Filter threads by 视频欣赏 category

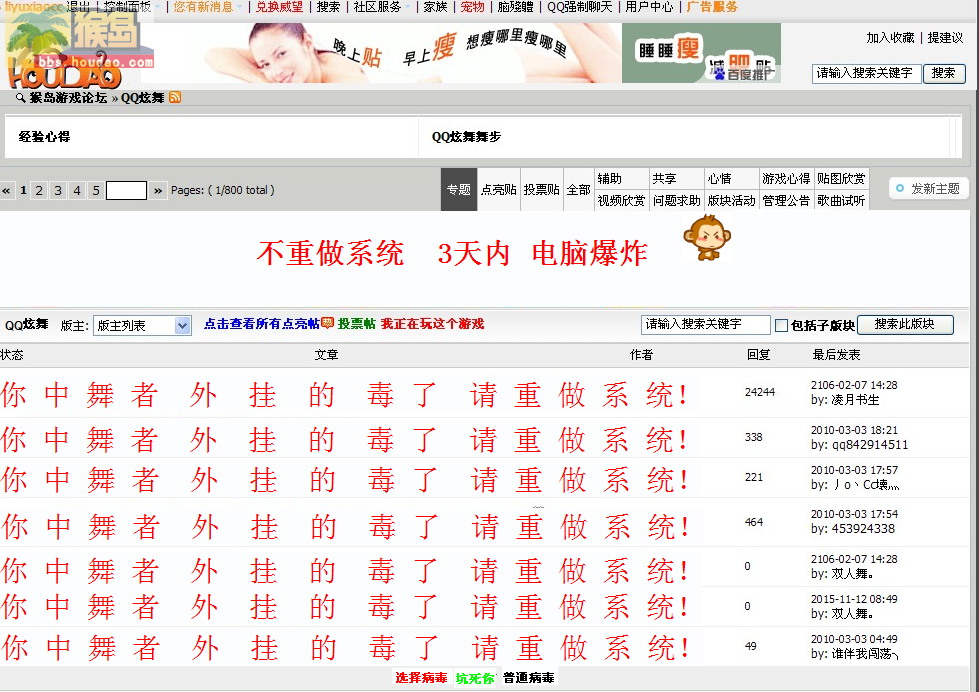(621, 200)
